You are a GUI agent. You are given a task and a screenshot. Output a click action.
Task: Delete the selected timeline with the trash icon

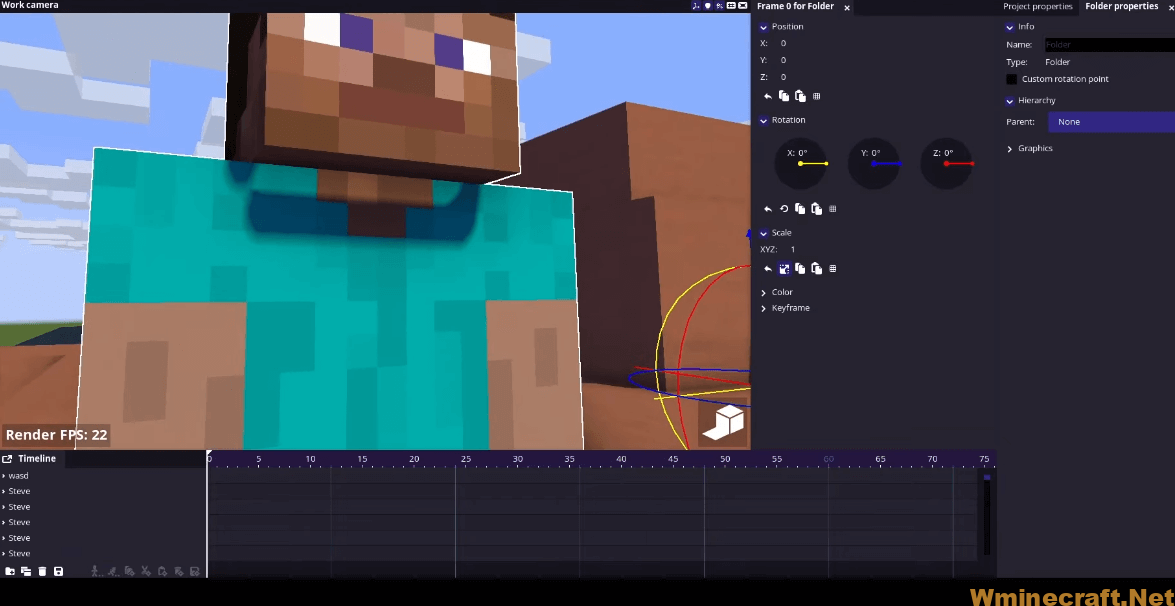pyautogui.click(x=42, y=571)
